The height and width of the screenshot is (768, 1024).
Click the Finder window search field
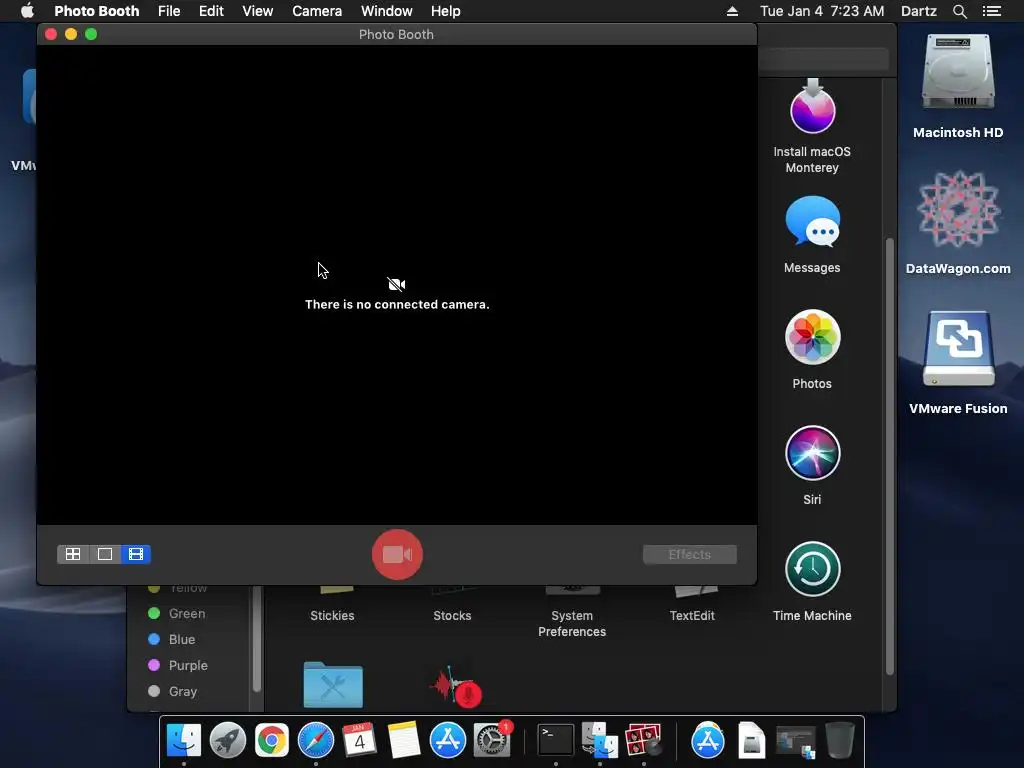pyautogui.click(x=824, y=59)
